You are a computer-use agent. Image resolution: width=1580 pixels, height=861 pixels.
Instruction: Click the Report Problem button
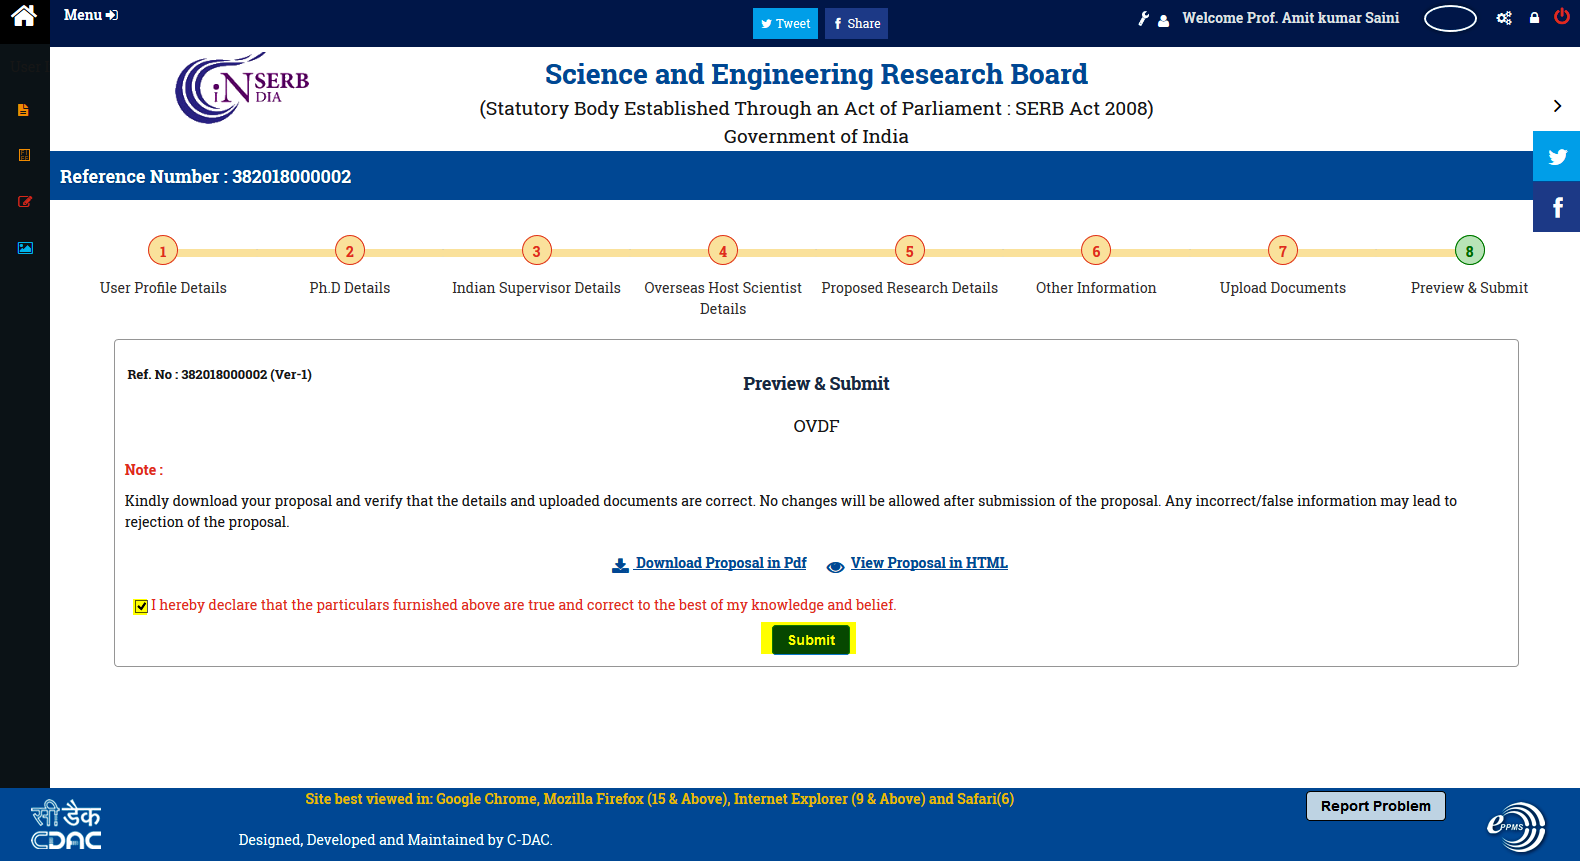pos(1376,806)
